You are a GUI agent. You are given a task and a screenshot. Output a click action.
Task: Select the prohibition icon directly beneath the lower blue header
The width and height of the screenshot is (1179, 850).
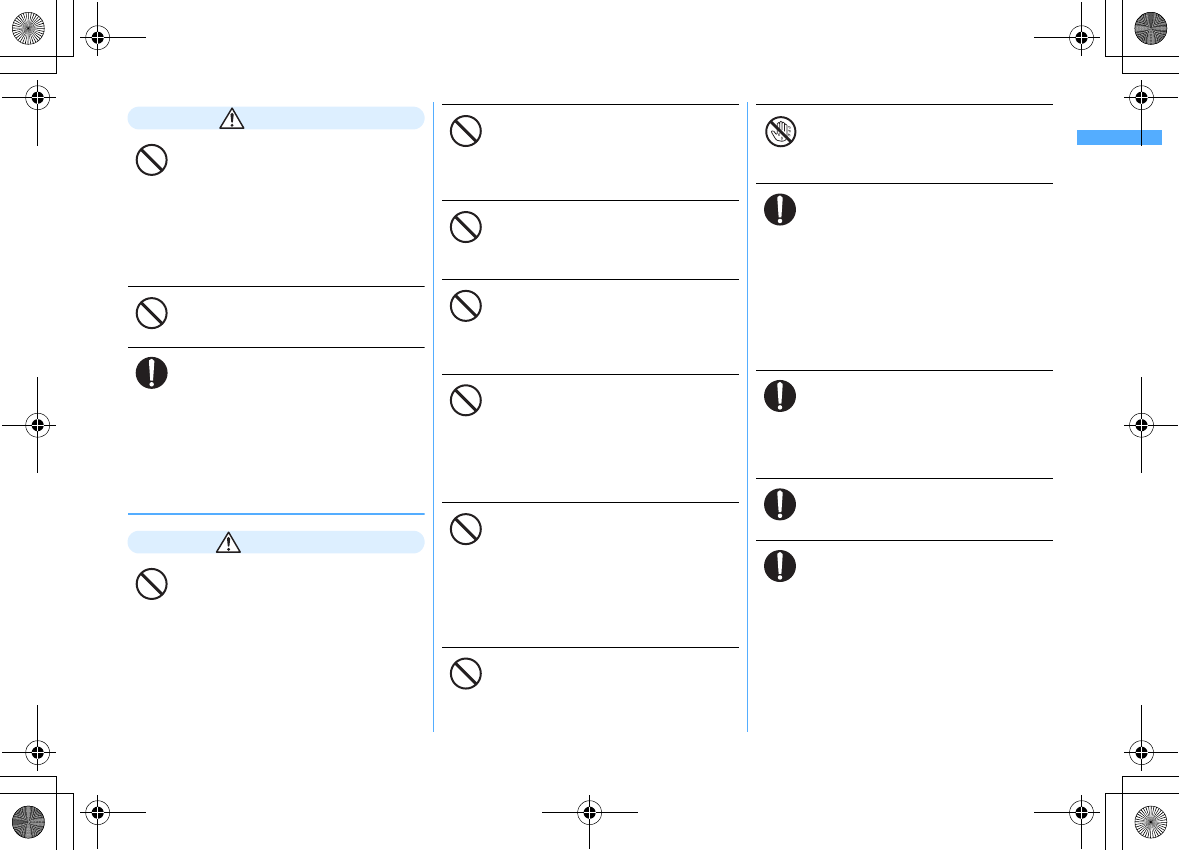pyautogui.click(x=151, y=585)
